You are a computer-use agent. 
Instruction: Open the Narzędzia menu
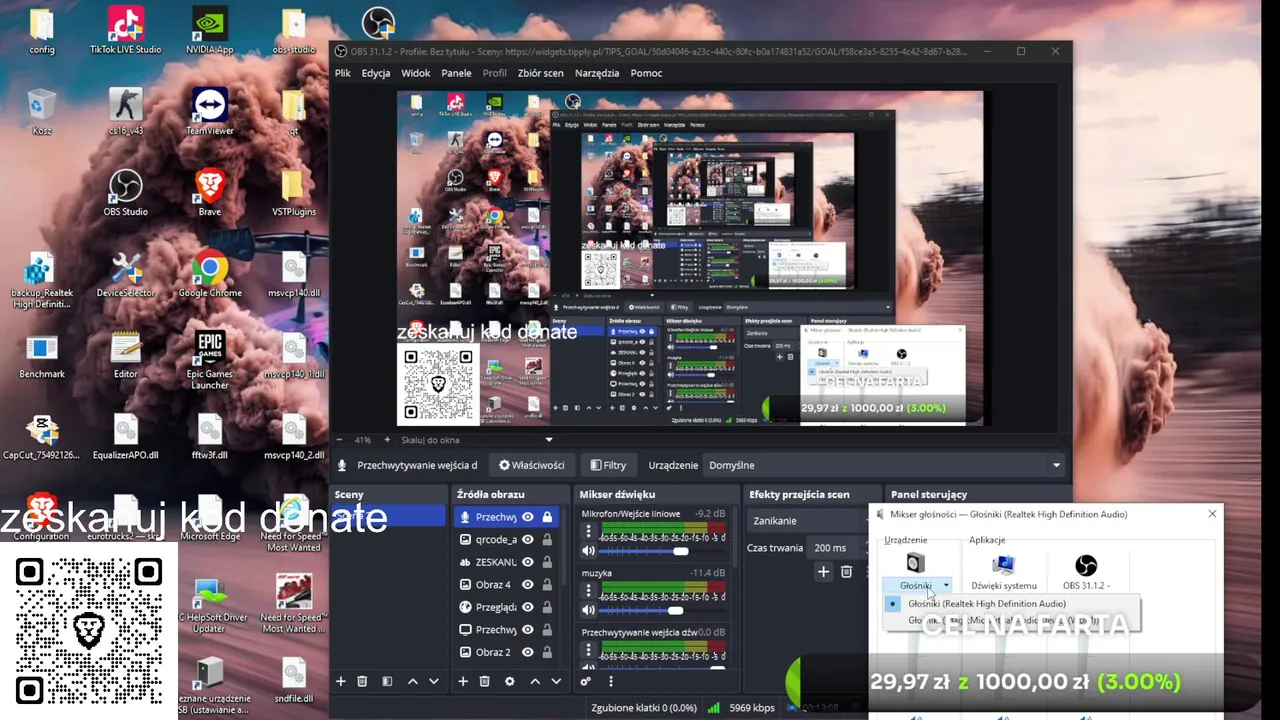pyautogui.click(x=597, y=73)
